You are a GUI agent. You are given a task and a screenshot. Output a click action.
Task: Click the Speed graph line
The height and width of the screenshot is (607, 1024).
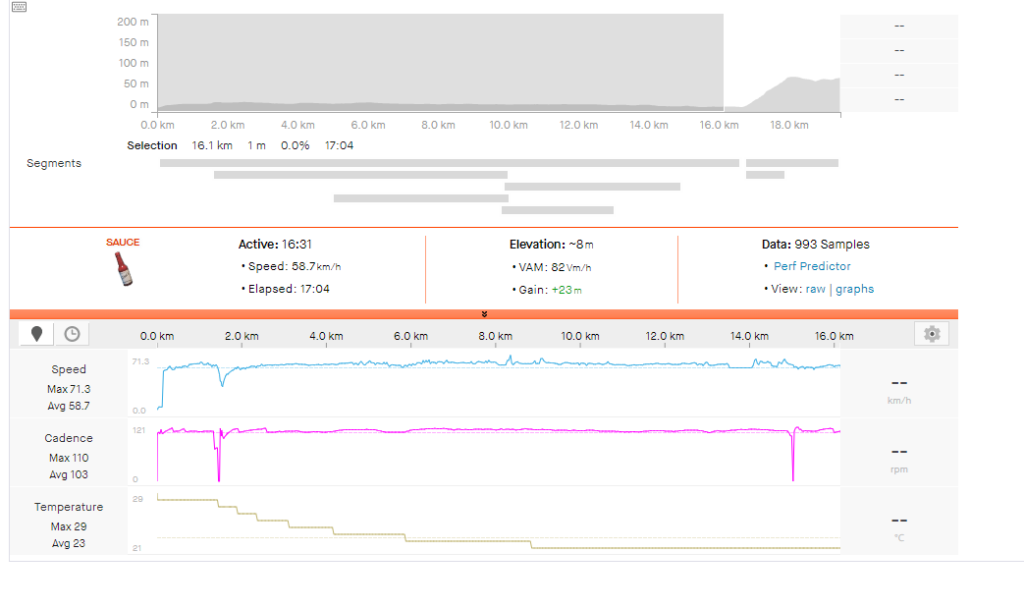457,363
